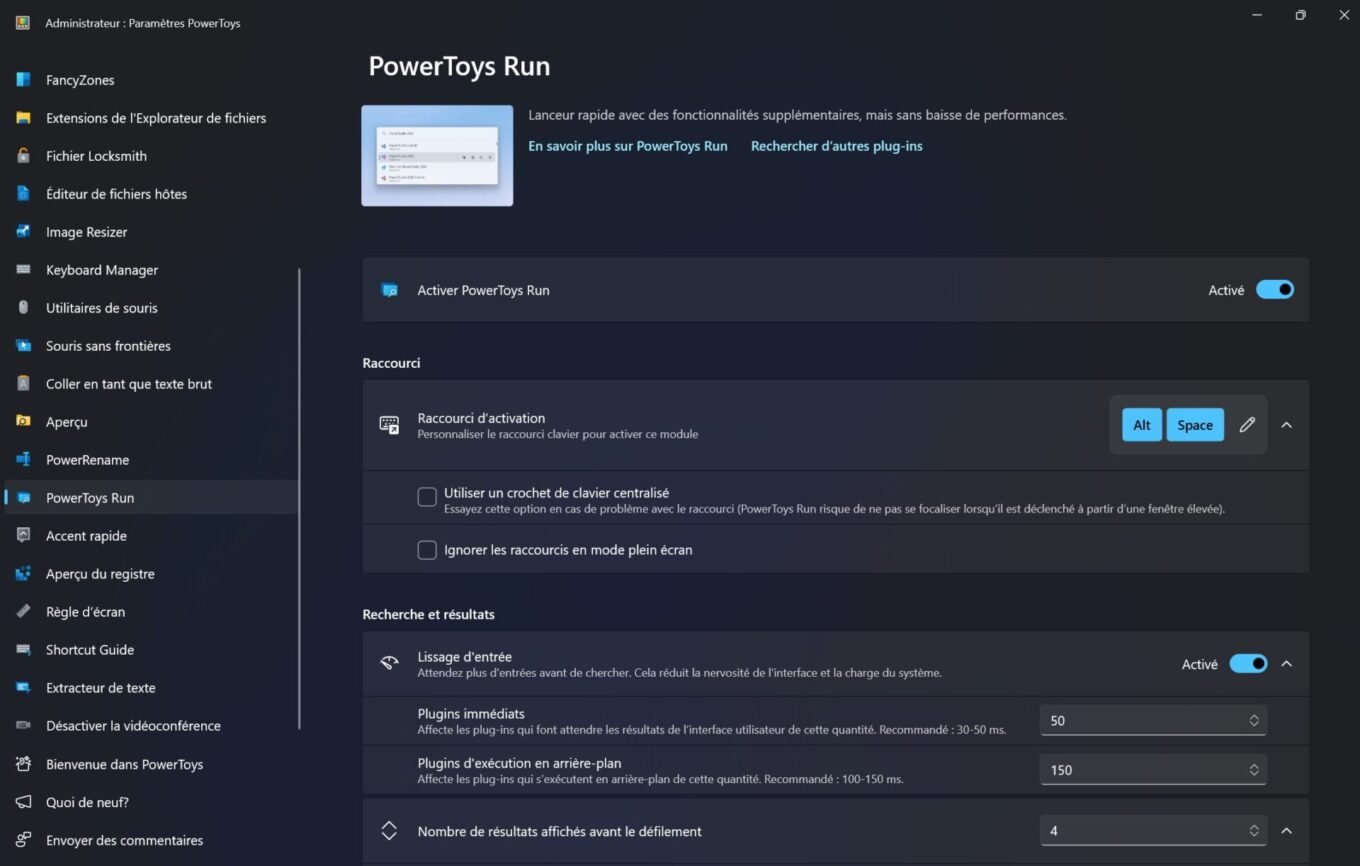The image size is (1360, 866).
Task: Click the Raccourci d'activation keyboard icon
Action: pyautogui.click(x=389, y=425)
